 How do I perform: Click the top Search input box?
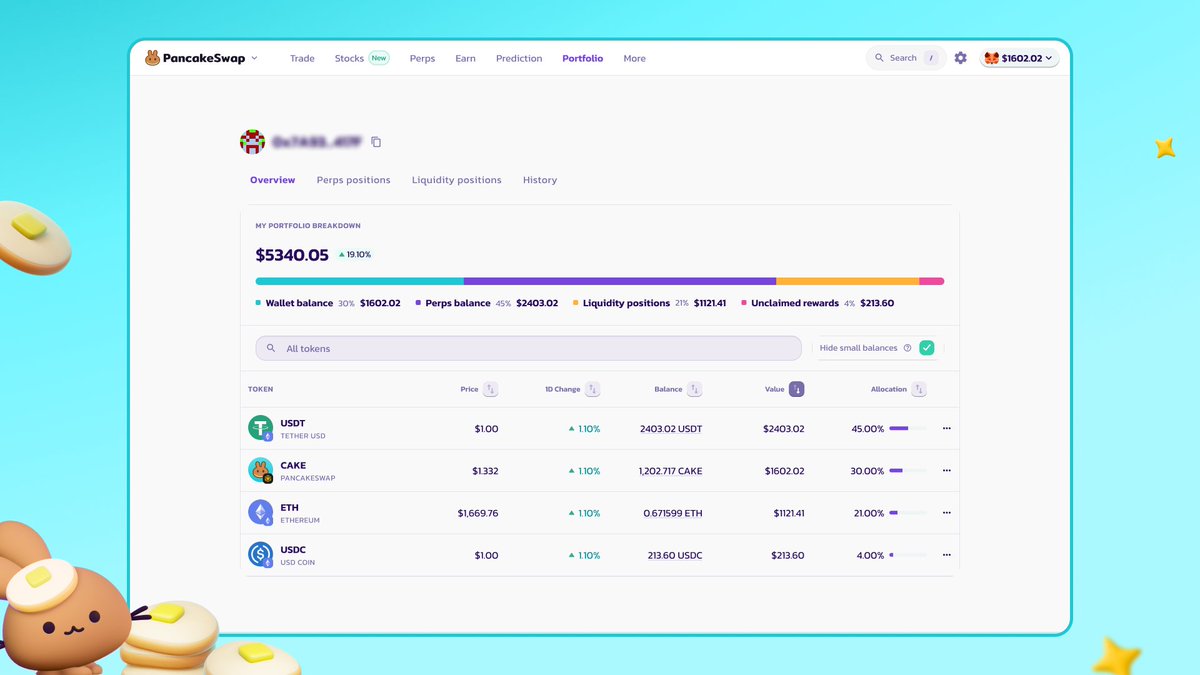[906, 58]
